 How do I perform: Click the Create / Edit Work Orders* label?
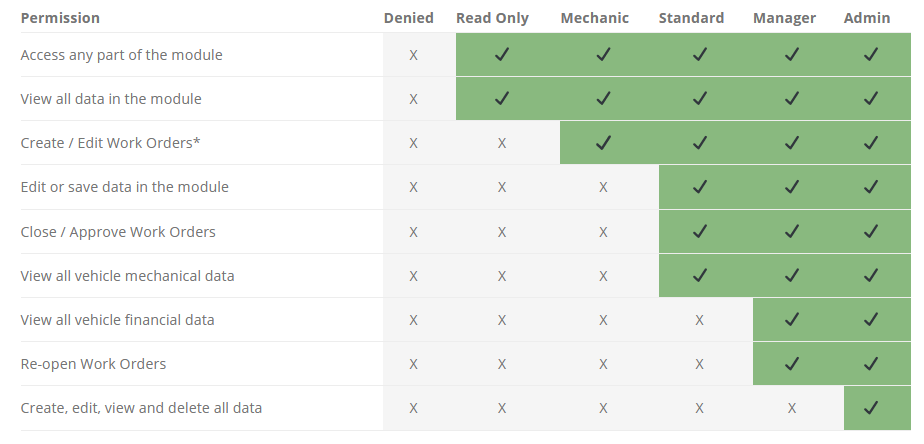[x=111, y=143]
